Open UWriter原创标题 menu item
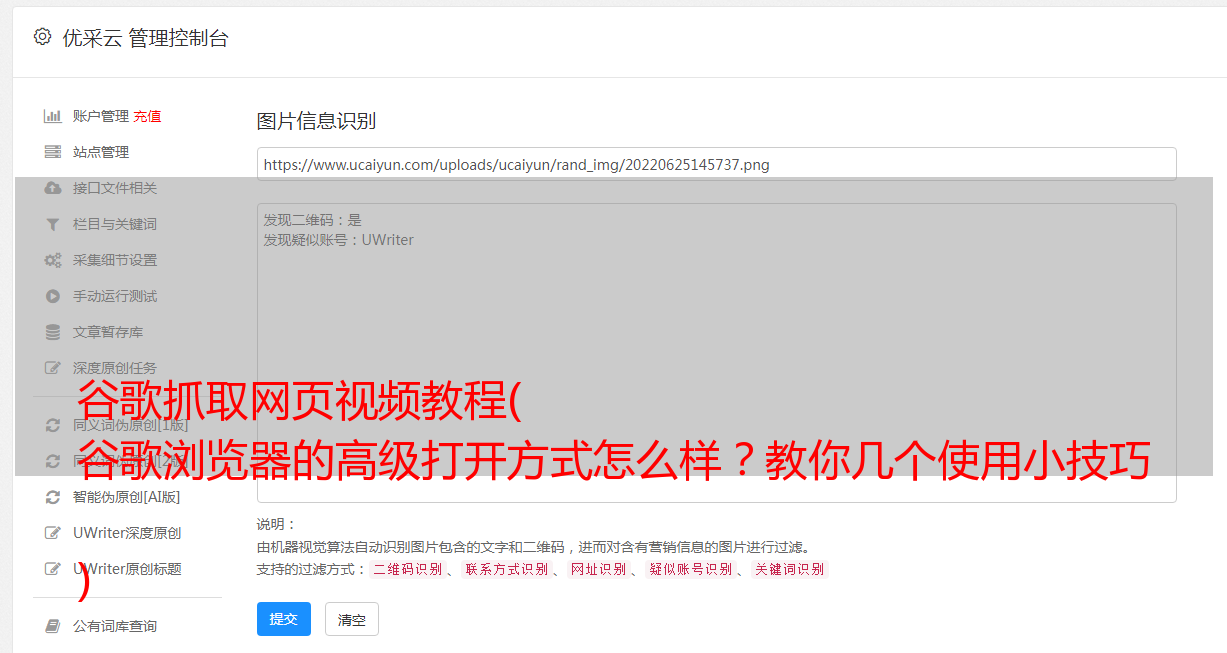 (127, 569)
